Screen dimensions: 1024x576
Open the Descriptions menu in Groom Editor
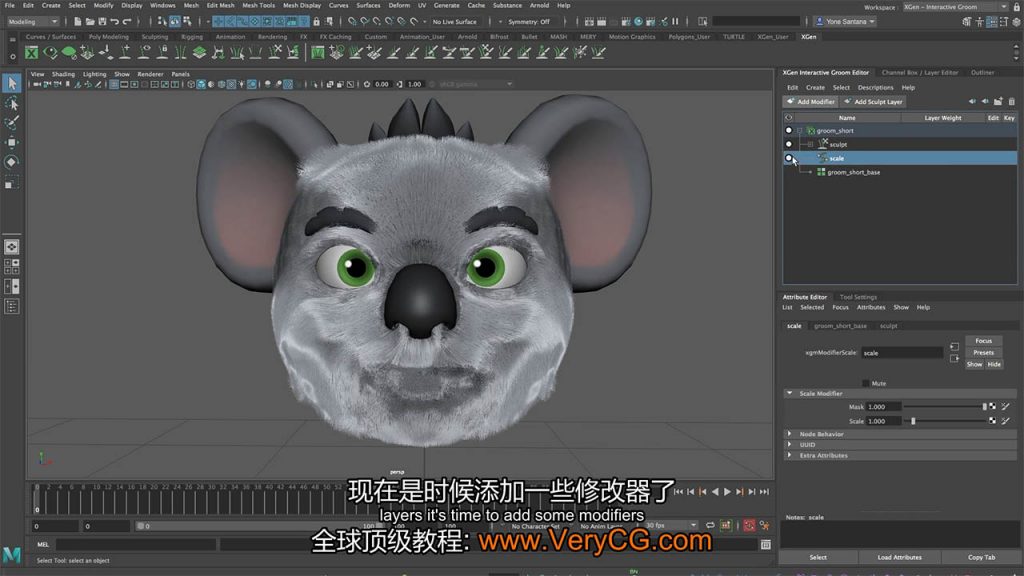point(875,87)
